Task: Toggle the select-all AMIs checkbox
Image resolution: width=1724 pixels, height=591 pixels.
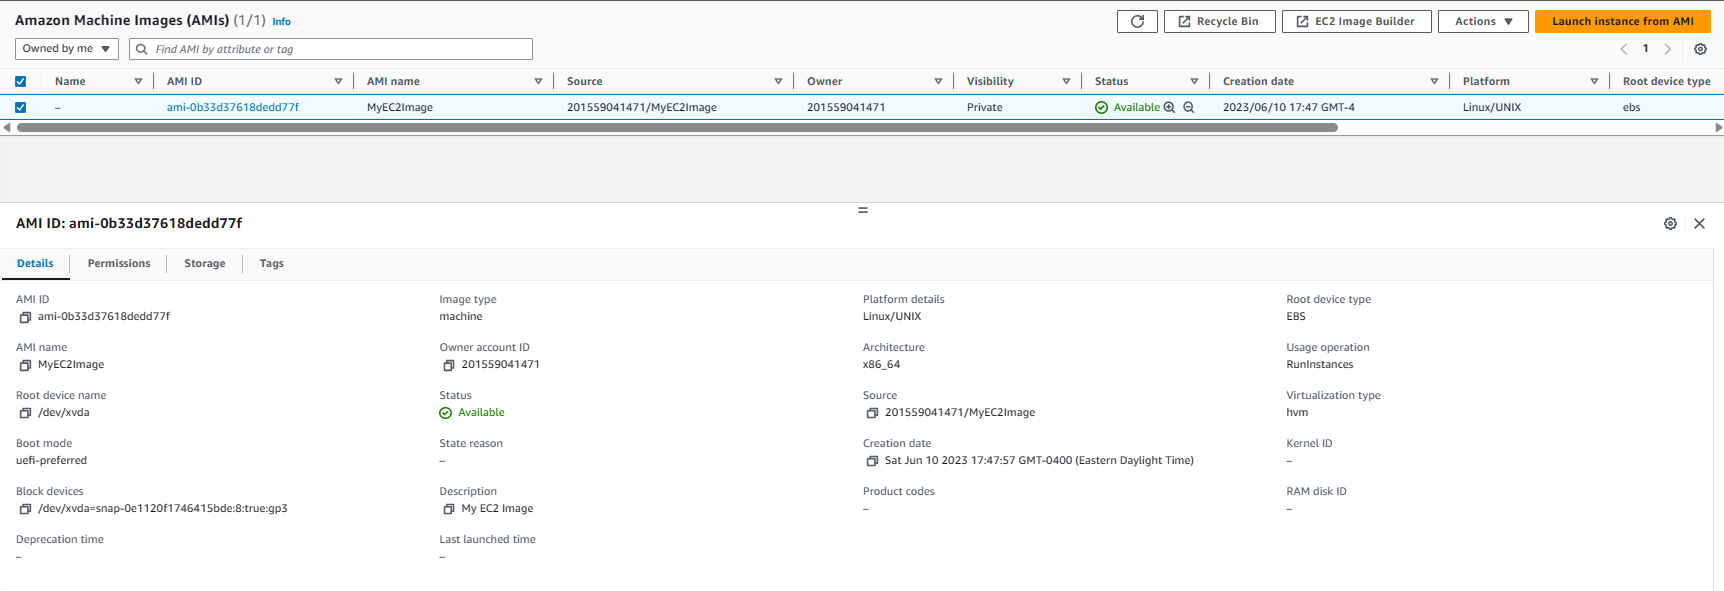Action: pyautogui.click(x=20, y=81)
